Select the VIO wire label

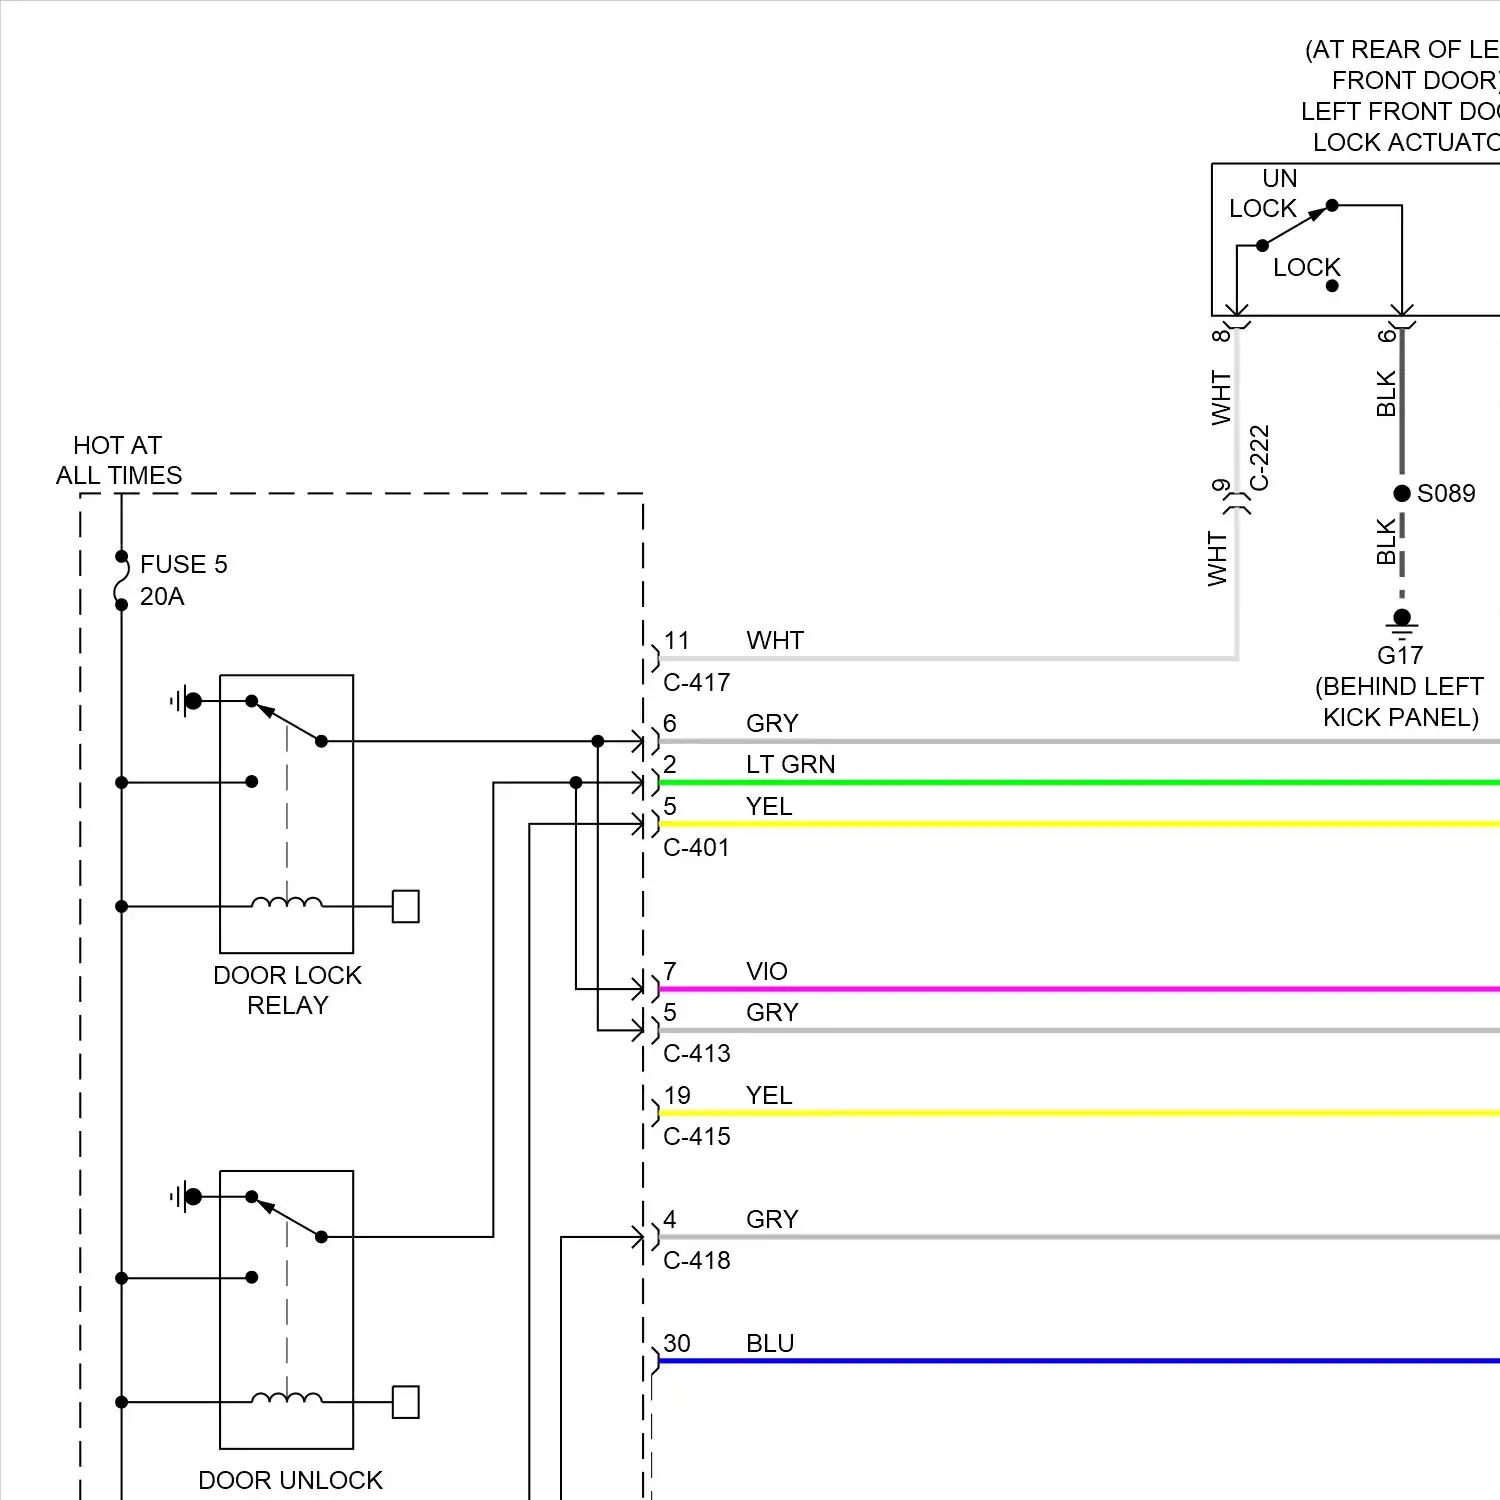[x=767, y=971]
